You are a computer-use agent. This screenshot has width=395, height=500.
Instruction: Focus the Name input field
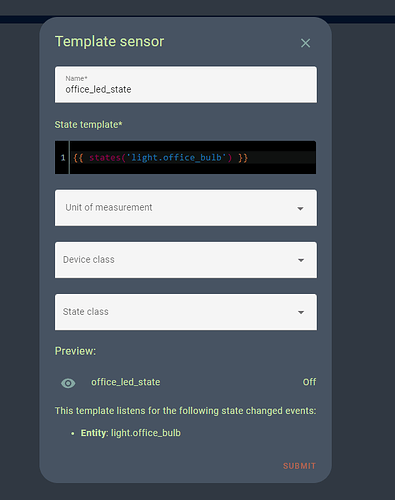186,84
